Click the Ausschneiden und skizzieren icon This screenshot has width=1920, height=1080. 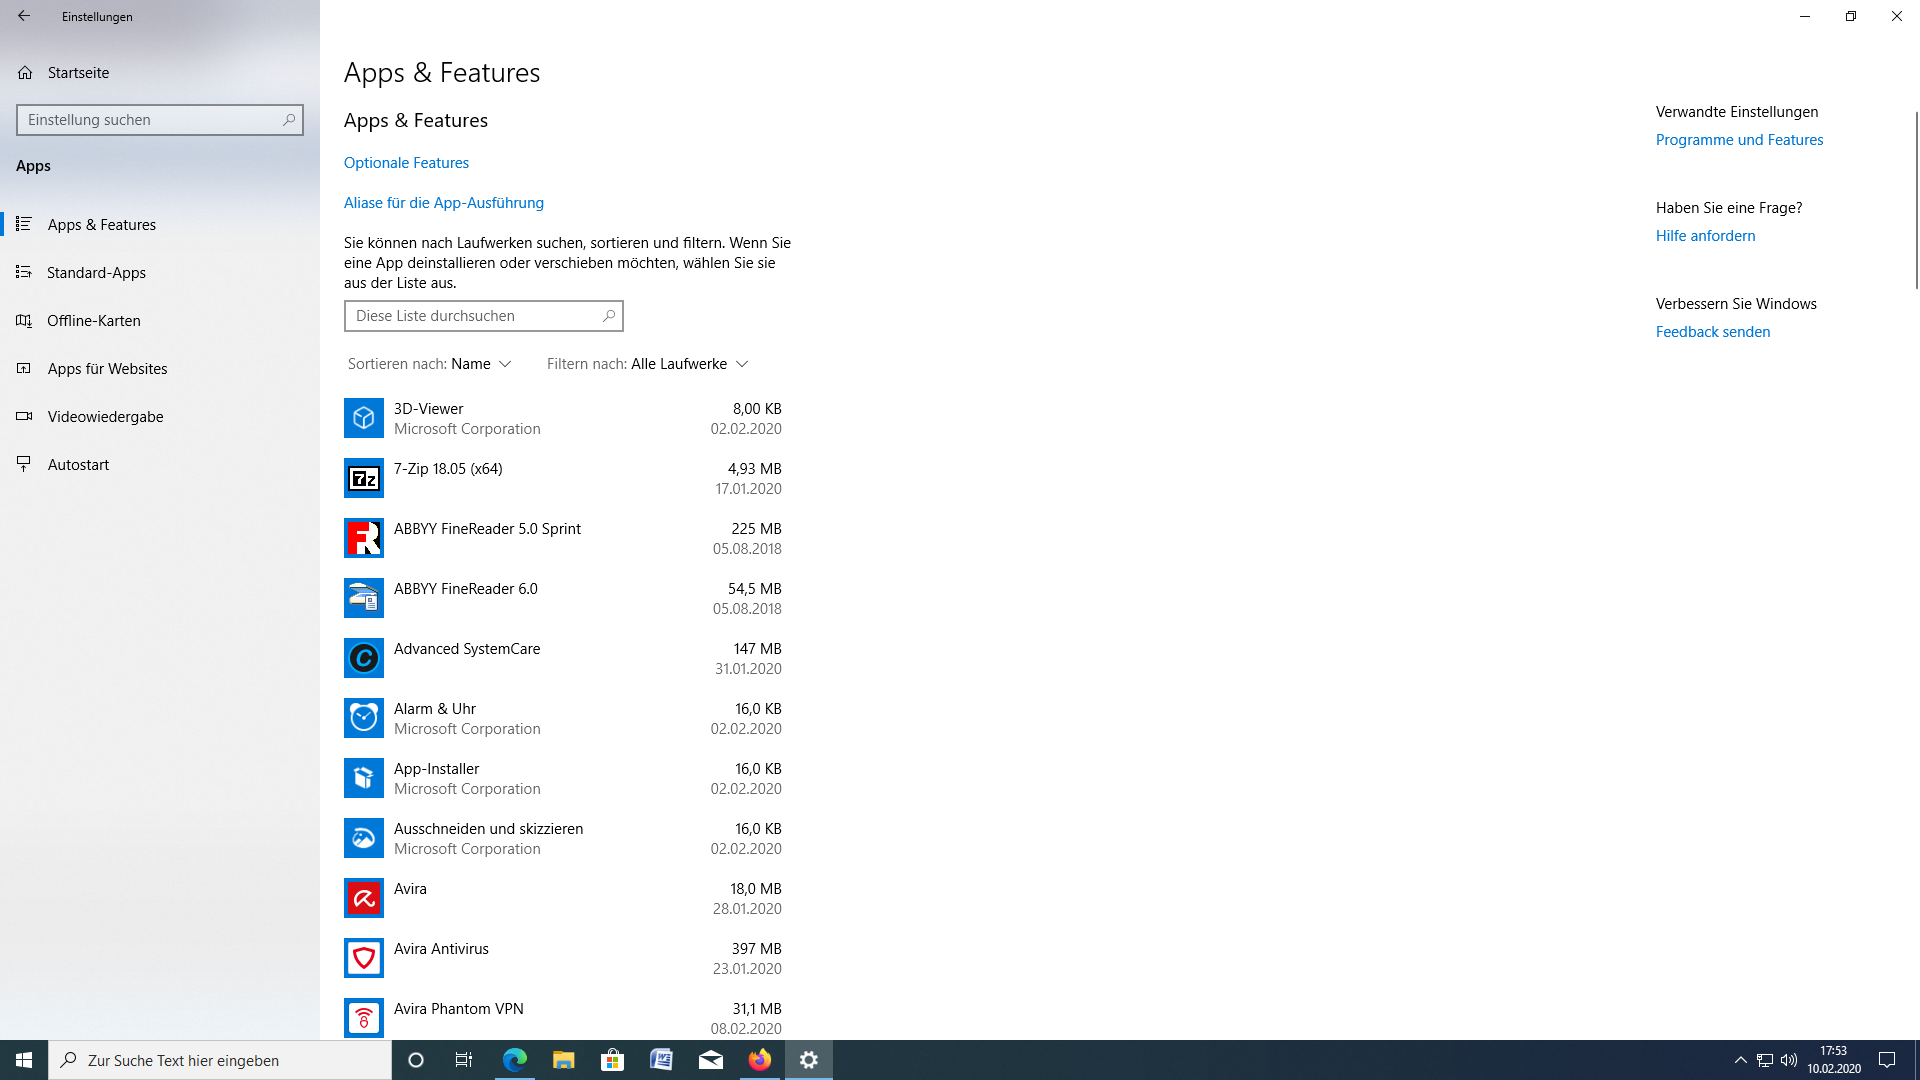coord(364,838)
